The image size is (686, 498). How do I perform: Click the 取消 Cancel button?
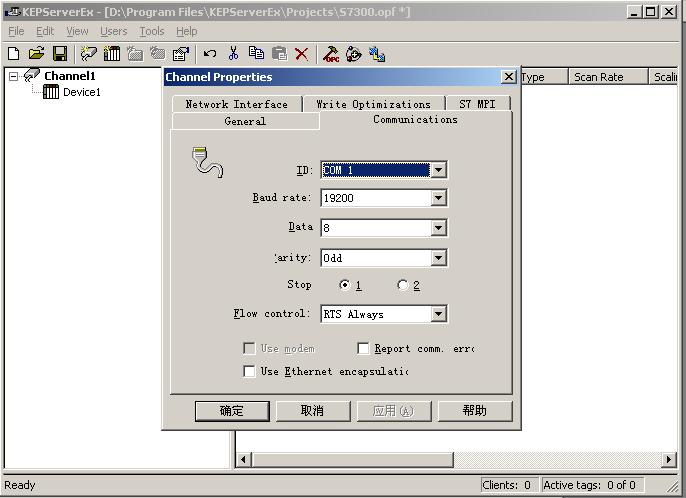click(313, 411)
